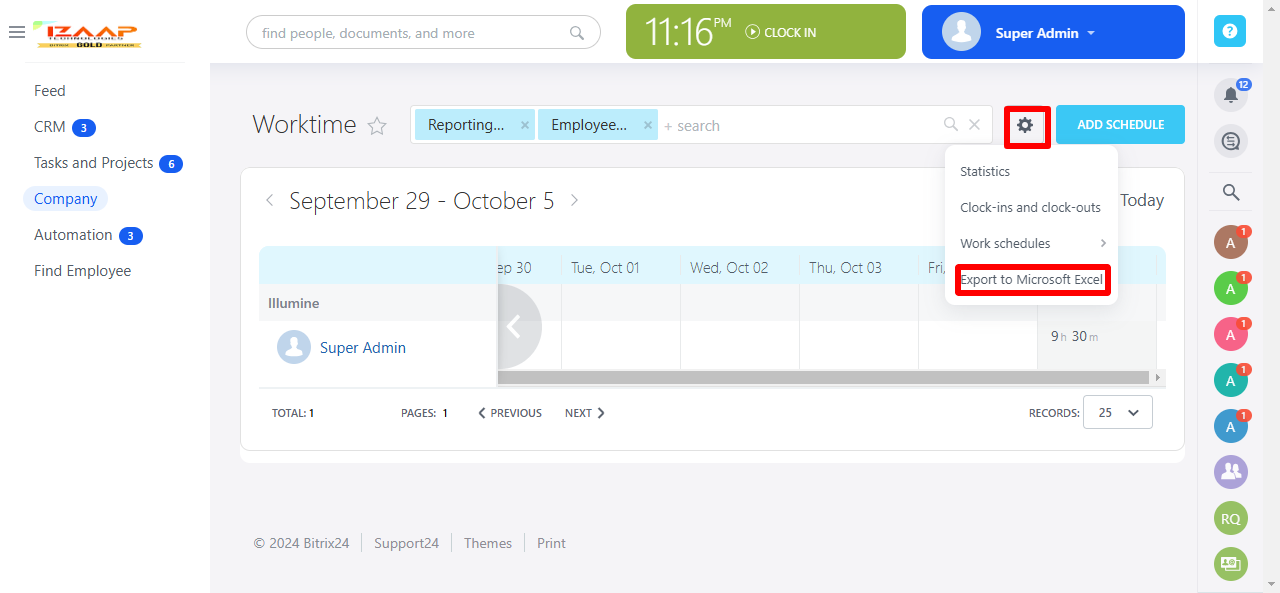Select Export to Microsoft Excel
1280x593 pixels.
tap(1031, 279)
